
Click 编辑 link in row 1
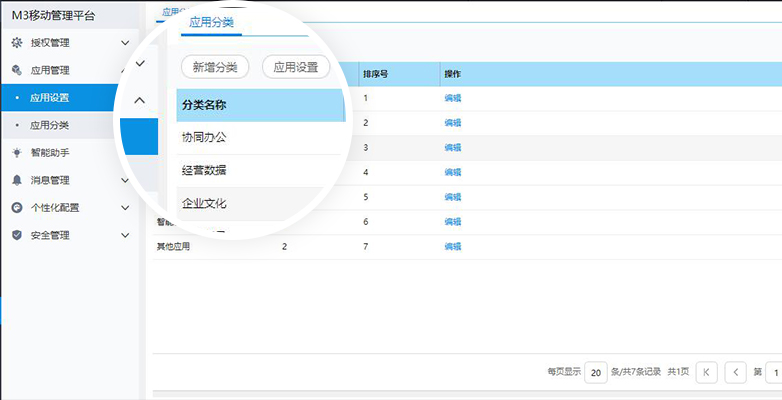pos(453,98)
